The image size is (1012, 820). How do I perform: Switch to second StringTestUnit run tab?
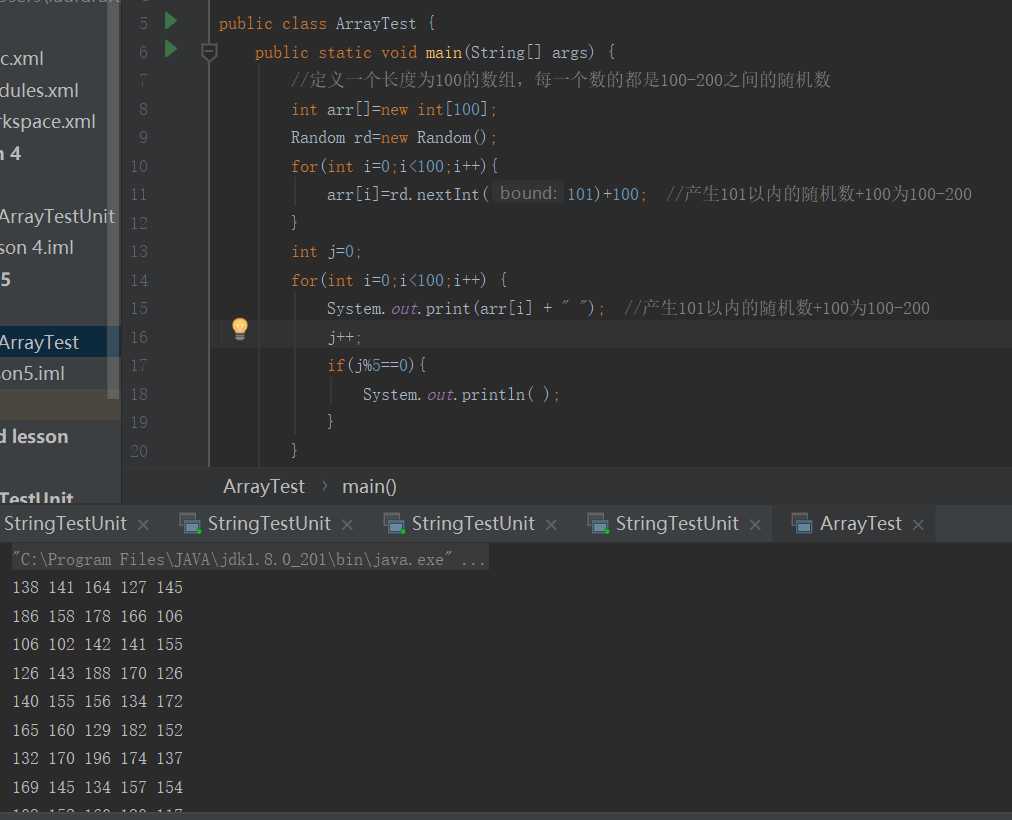(269, 524)
